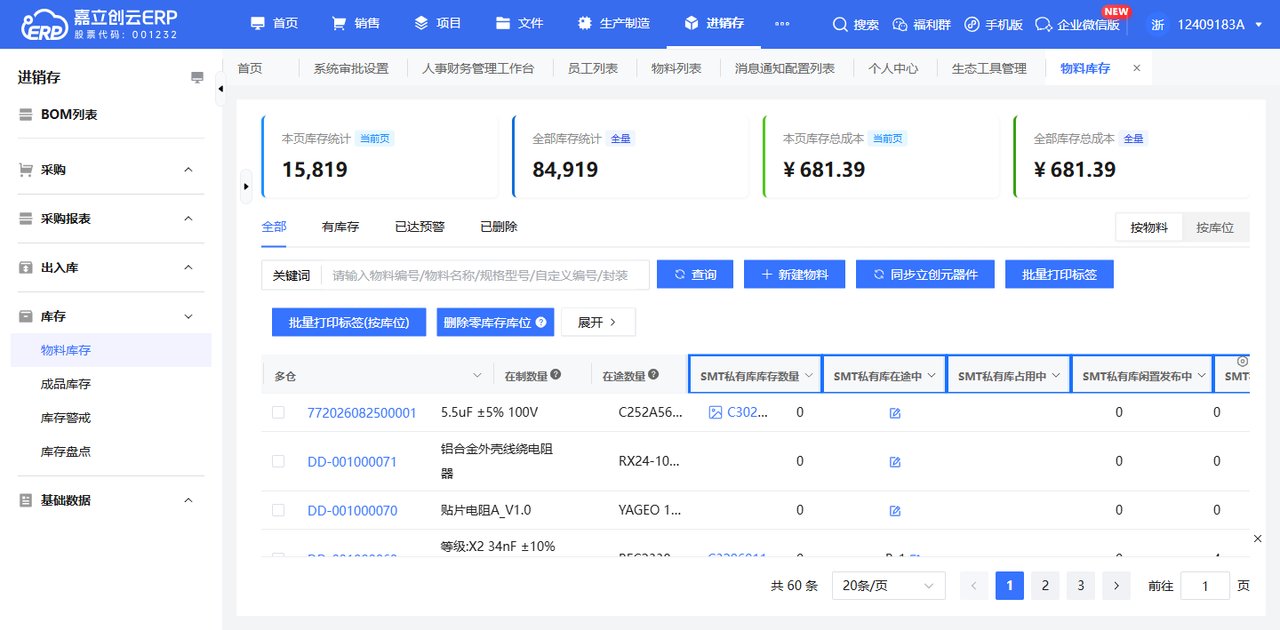Open the 销售 module in top navigation
Screen dimensions: 1280x630
point(356,23)
